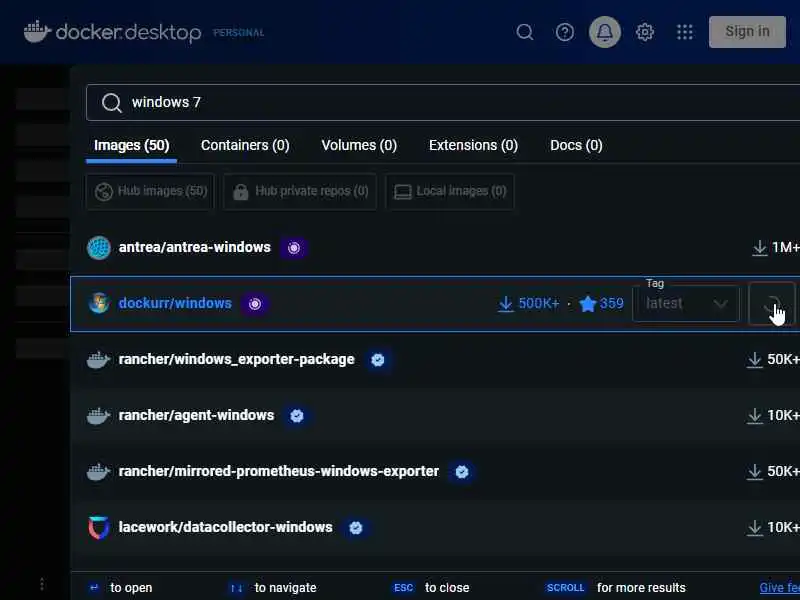Click into the 'windows 7' search field
This screenshot has width=800, height=600.
coord(443,103)
